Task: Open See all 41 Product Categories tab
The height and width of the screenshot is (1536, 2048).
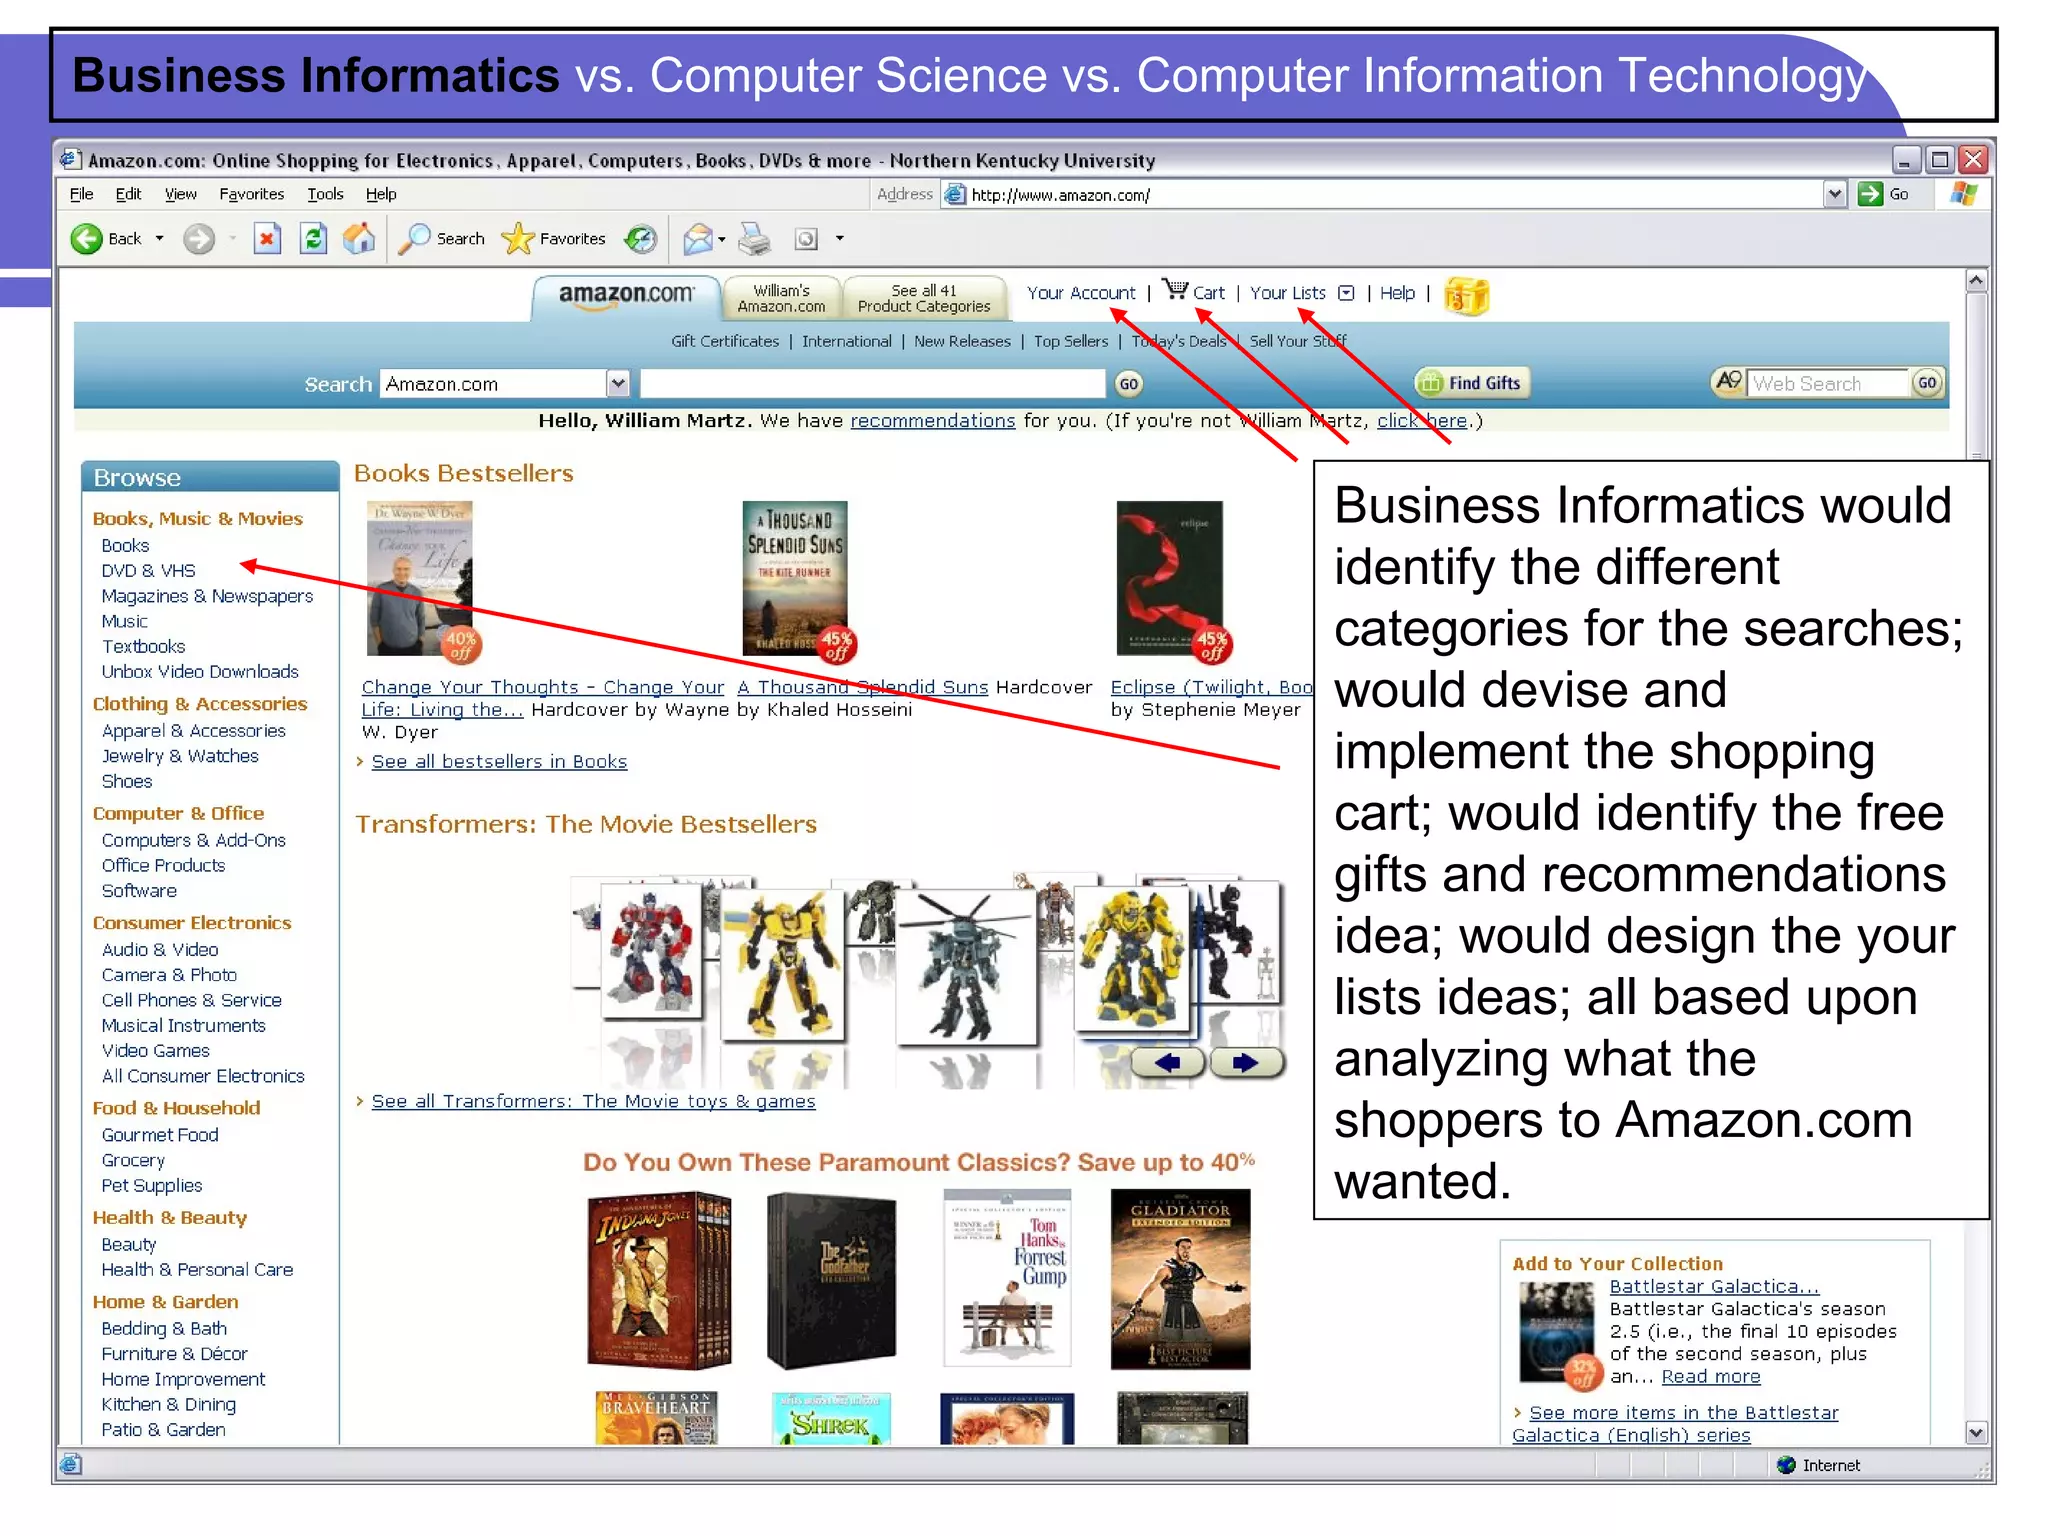Action: point(924,298)
